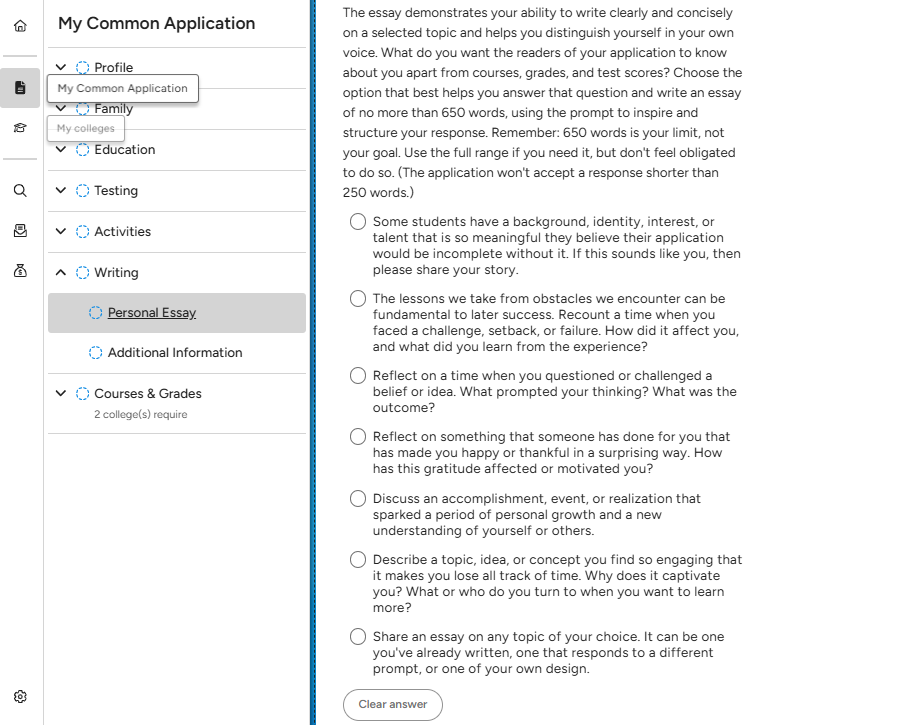This screenshot has height=725, width=910.
Task: Select the gratitude essay prompt option
Action: click(x=358, y=437)
